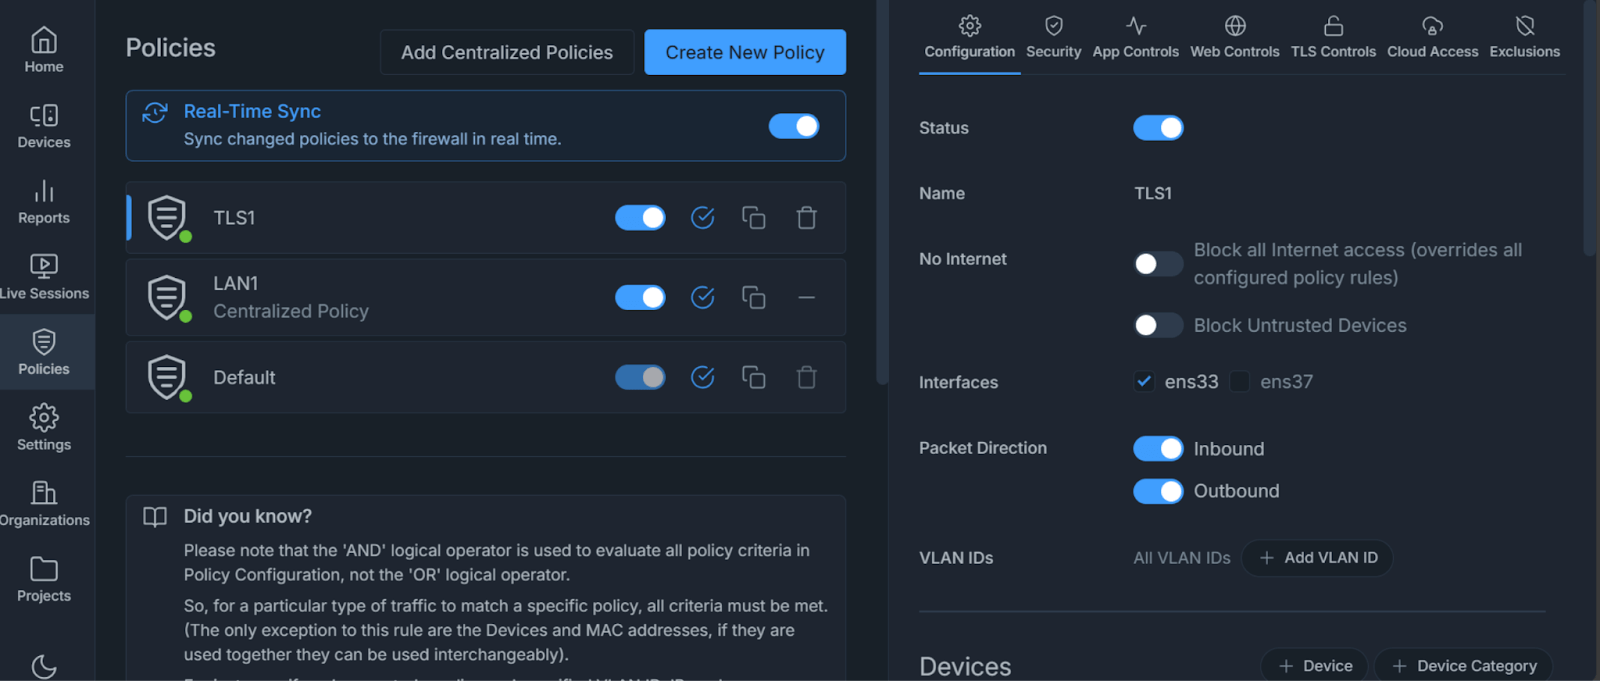Open Organizations from the sidebar
This screenshot has height=681, width=1600.
pos(44,503)
